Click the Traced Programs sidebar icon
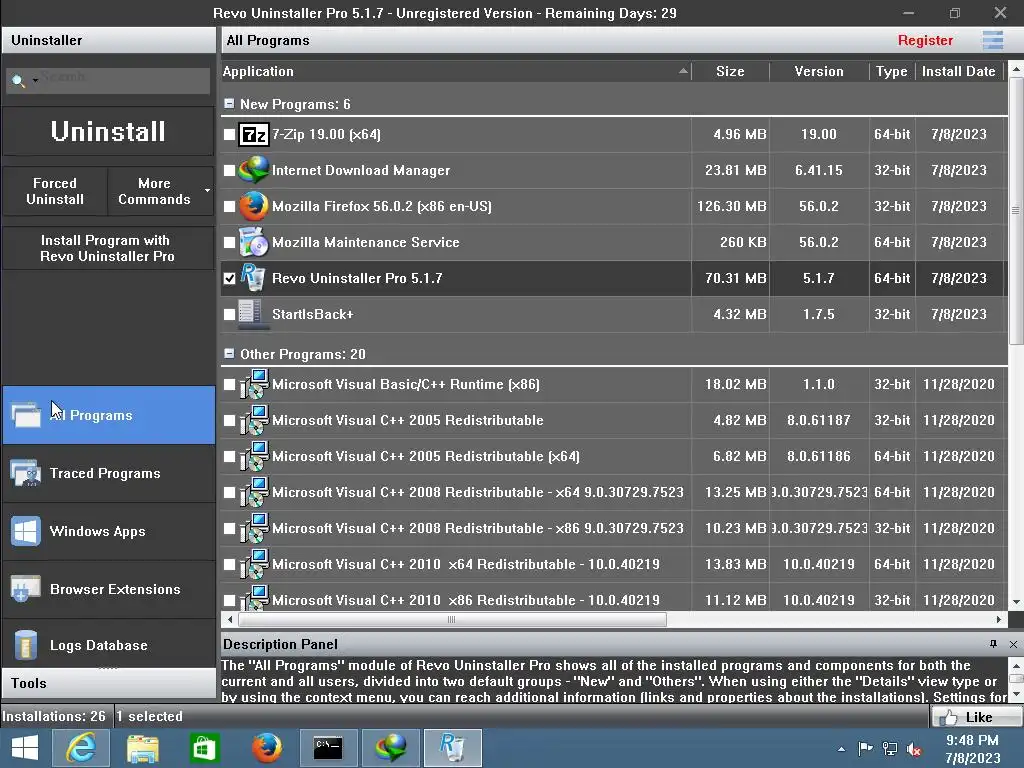1024x768 pixels. point(25,473)
